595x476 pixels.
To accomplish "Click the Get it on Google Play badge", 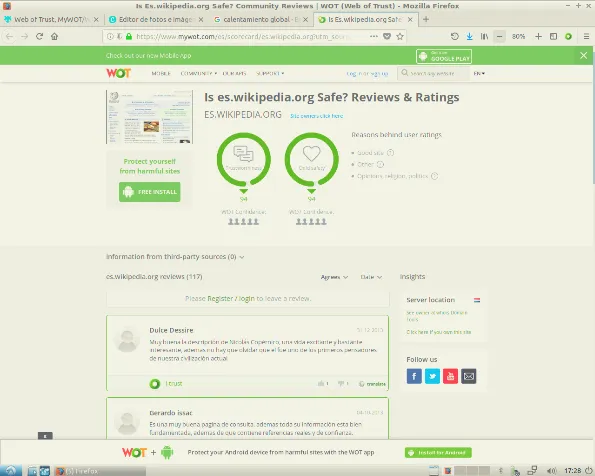I will (x=444, y=56).
